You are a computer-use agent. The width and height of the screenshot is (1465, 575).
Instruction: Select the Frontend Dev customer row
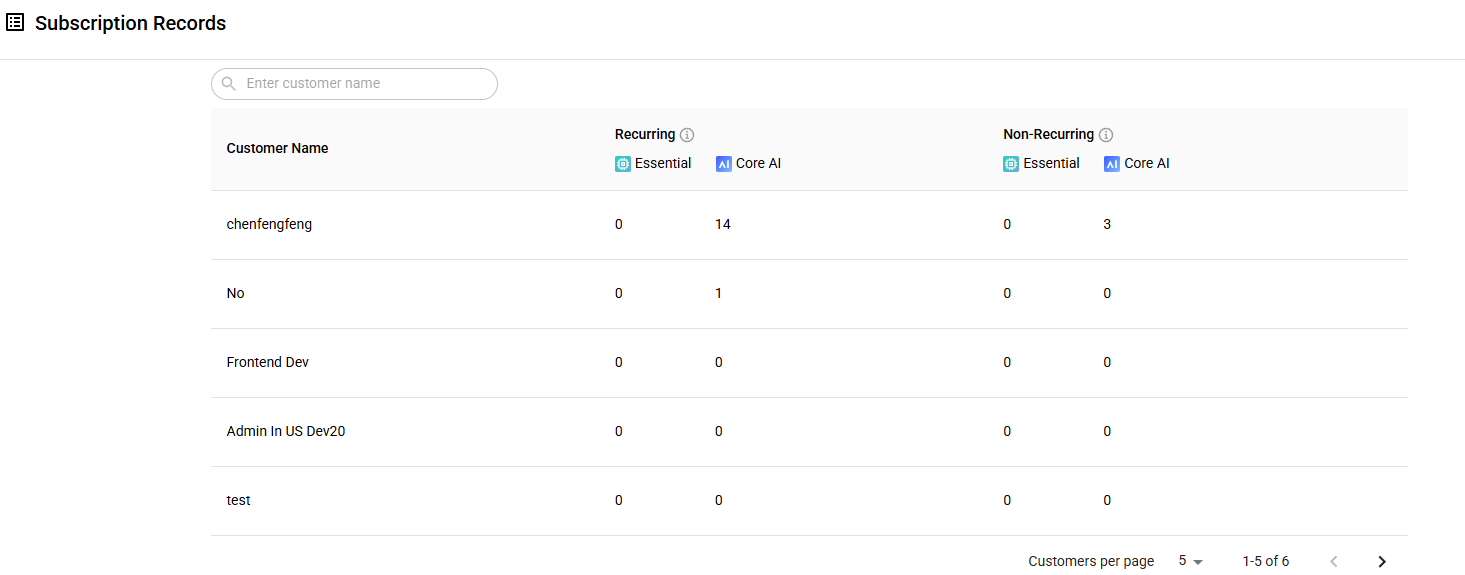809,363
